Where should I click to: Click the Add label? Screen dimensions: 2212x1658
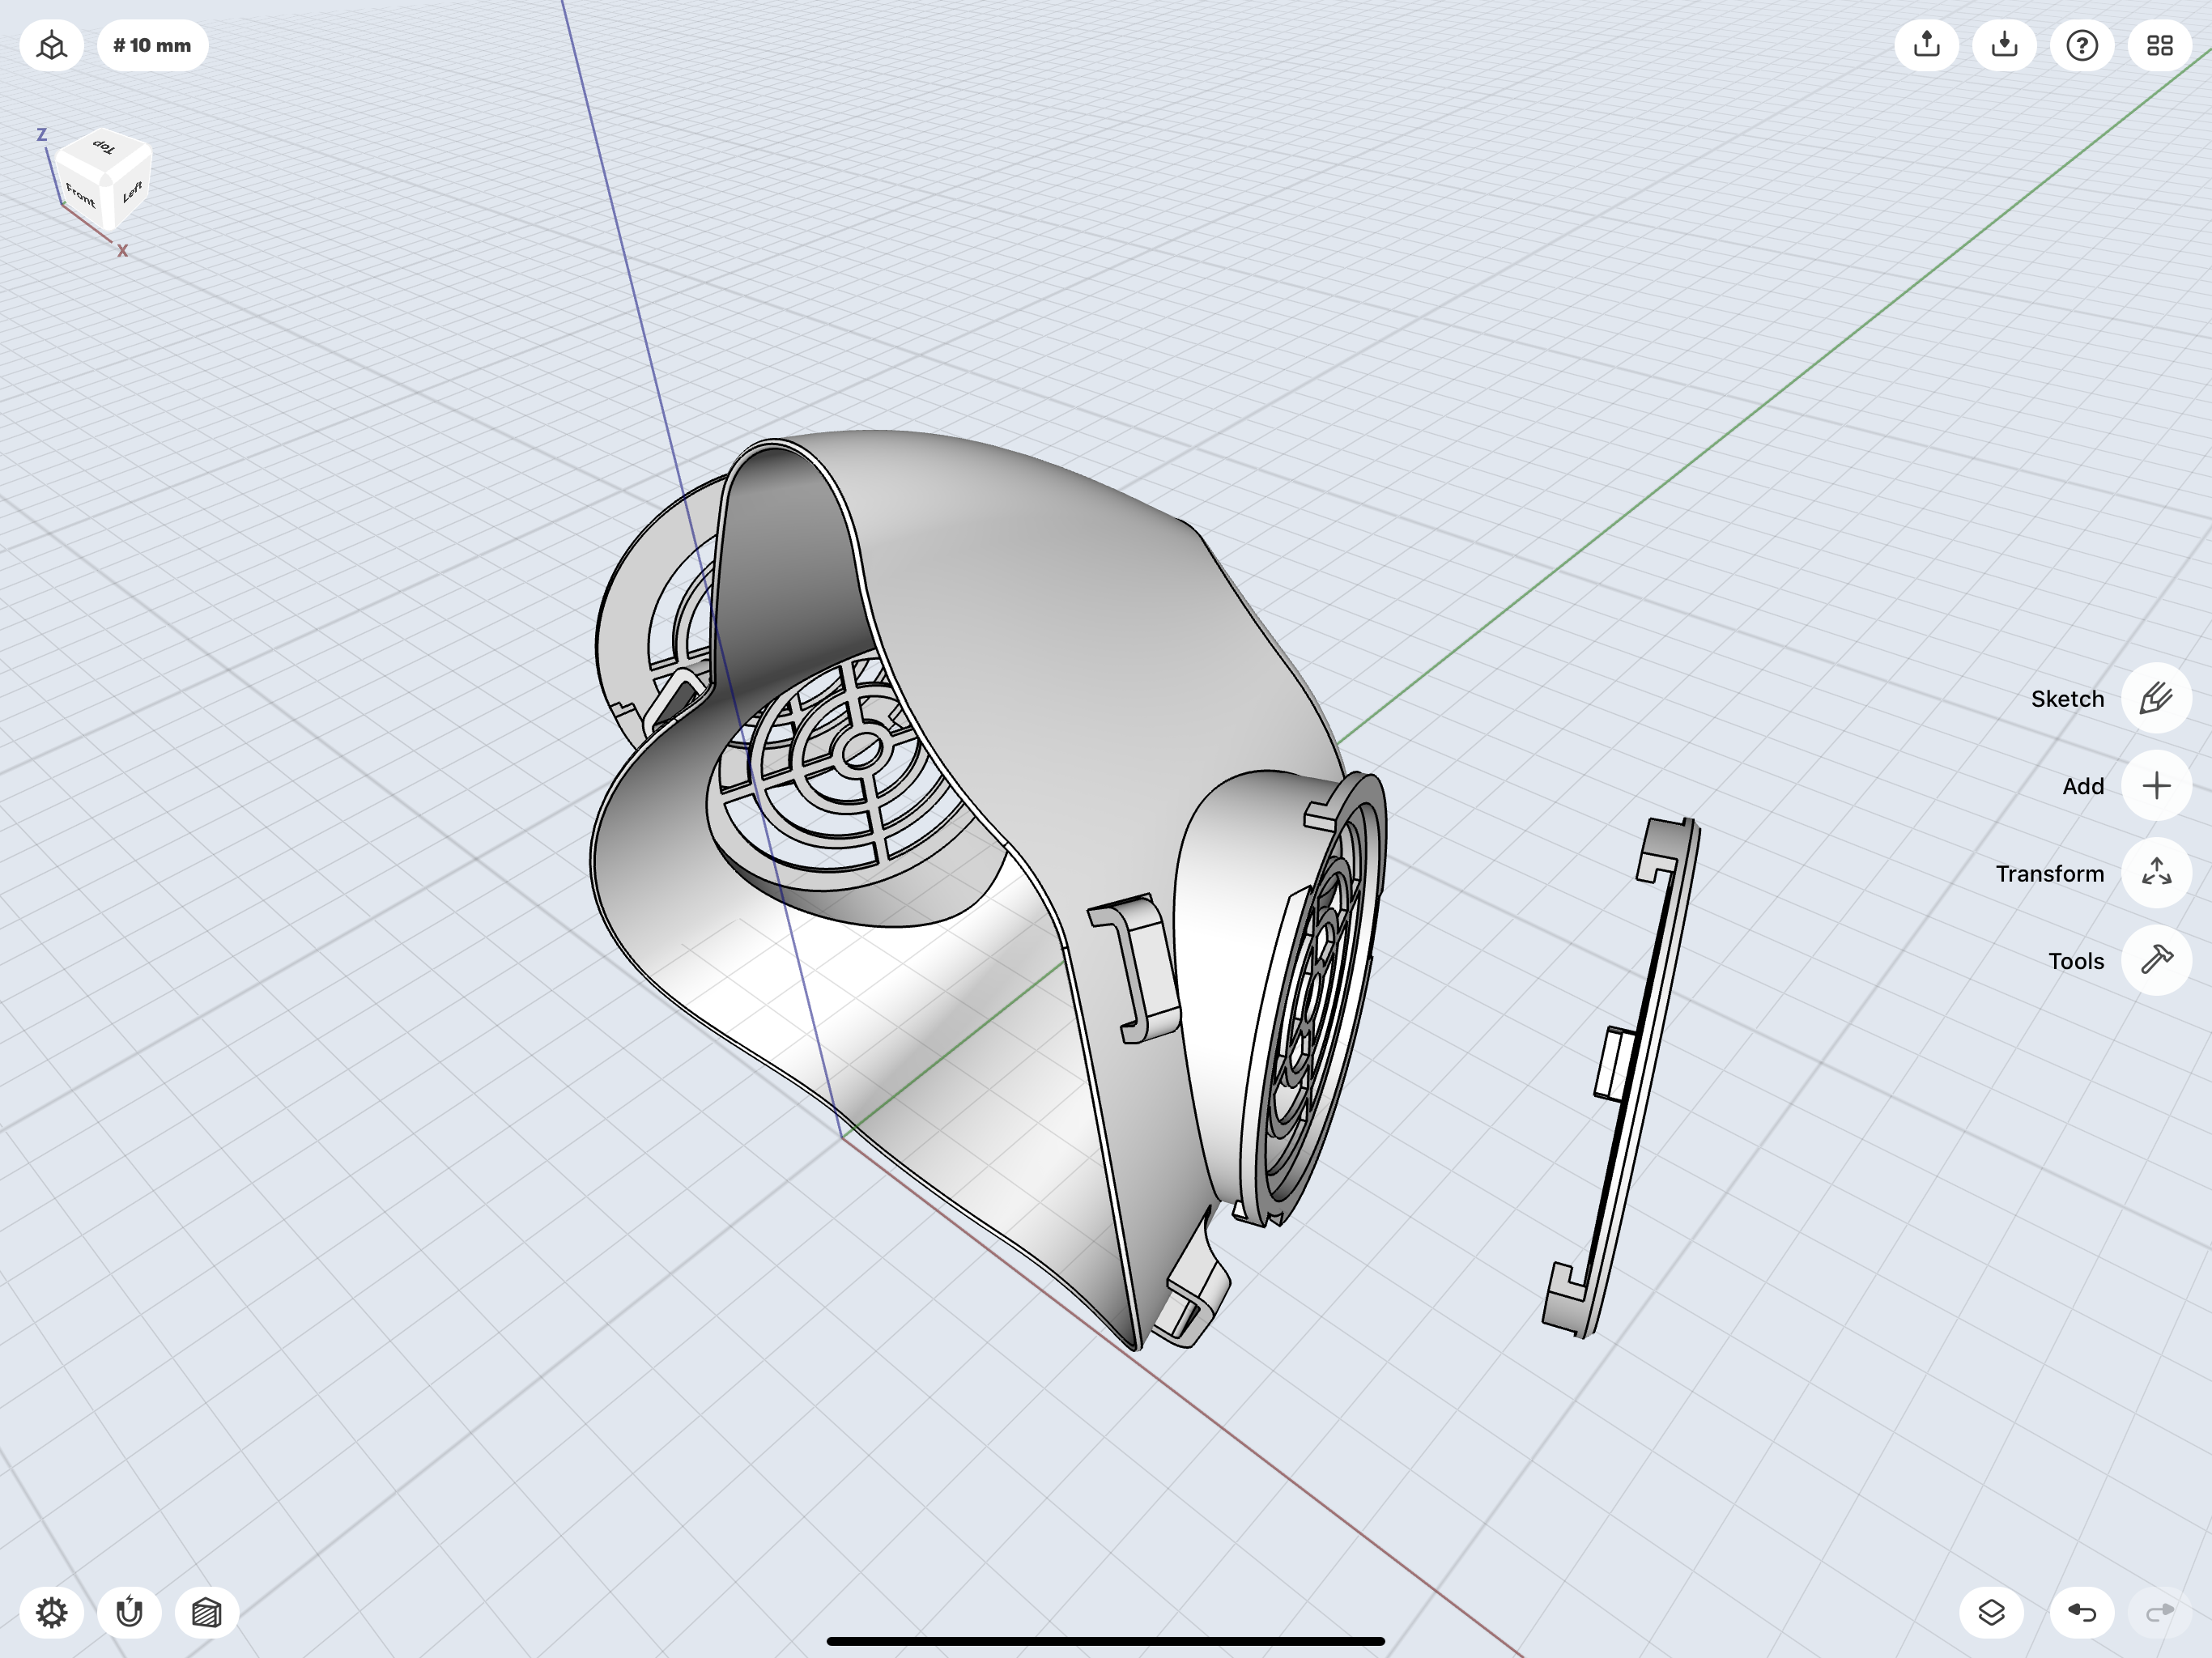point(2083,787)
